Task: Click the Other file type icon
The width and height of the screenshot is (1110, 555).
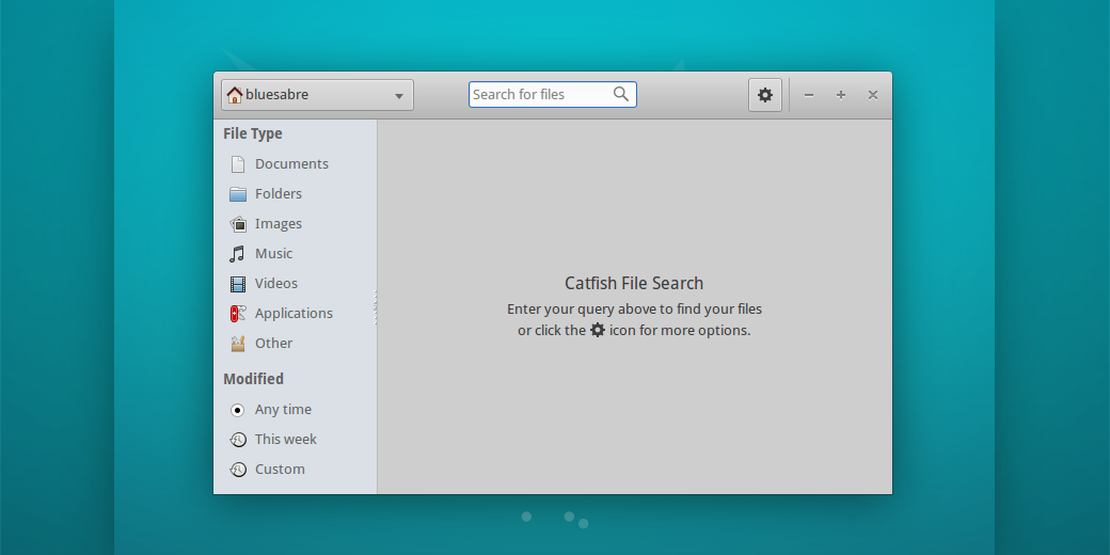Action: tap(238, 343)
